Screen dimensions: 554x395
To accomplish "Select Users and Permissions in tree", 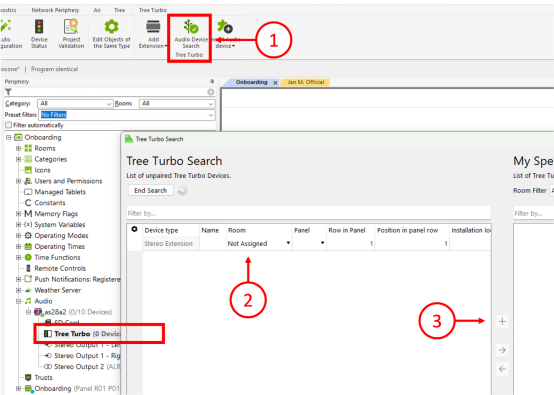I will 68,181.
